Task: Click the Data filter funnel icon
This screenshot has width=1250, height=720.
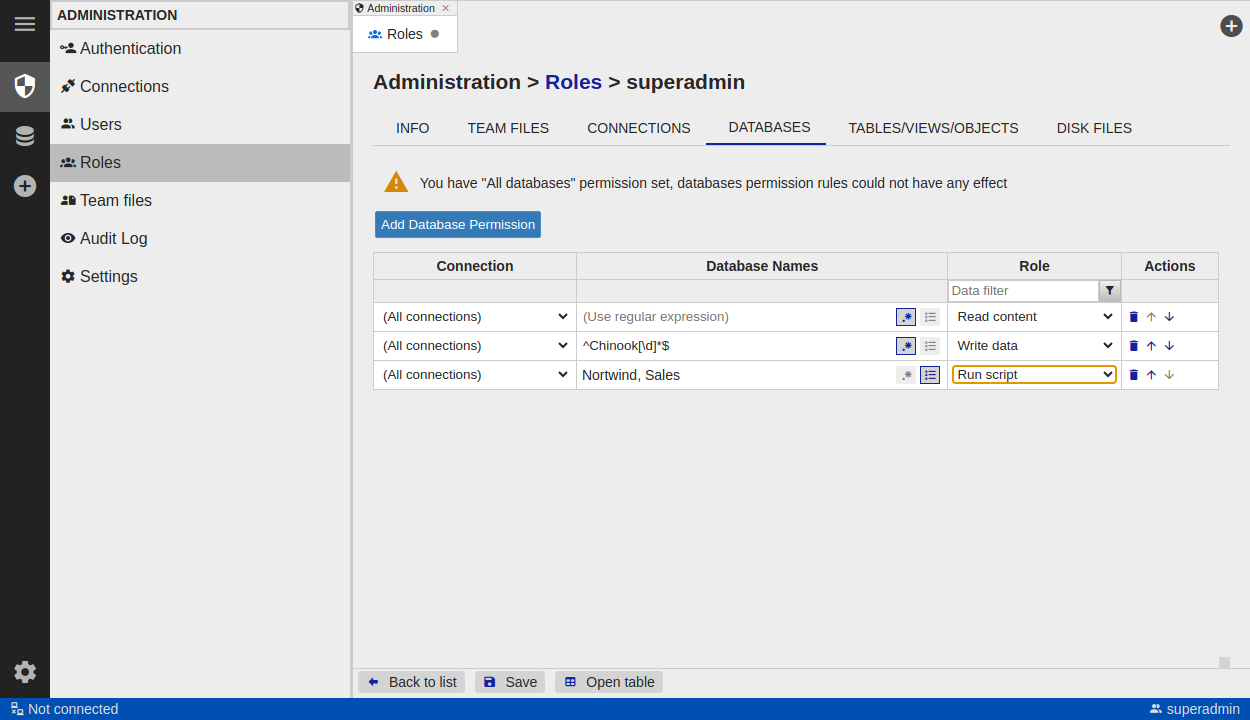Action: [x=1109, y=291]
